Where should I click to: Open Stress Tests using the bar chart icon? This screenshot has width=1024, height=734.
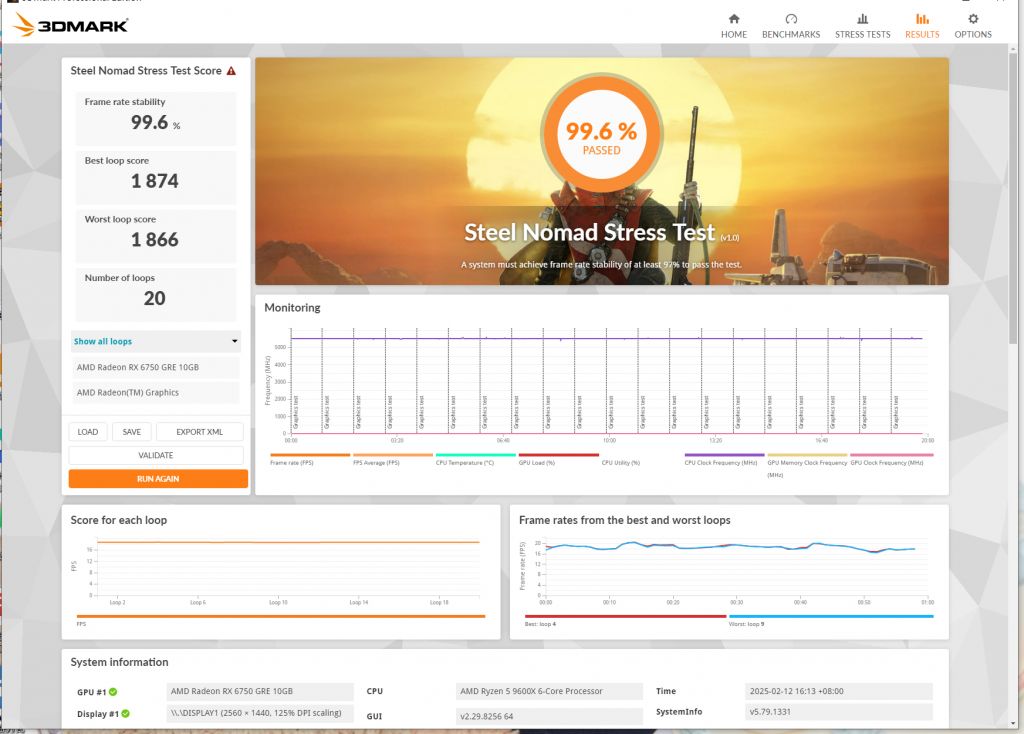[x=862, y=19]
